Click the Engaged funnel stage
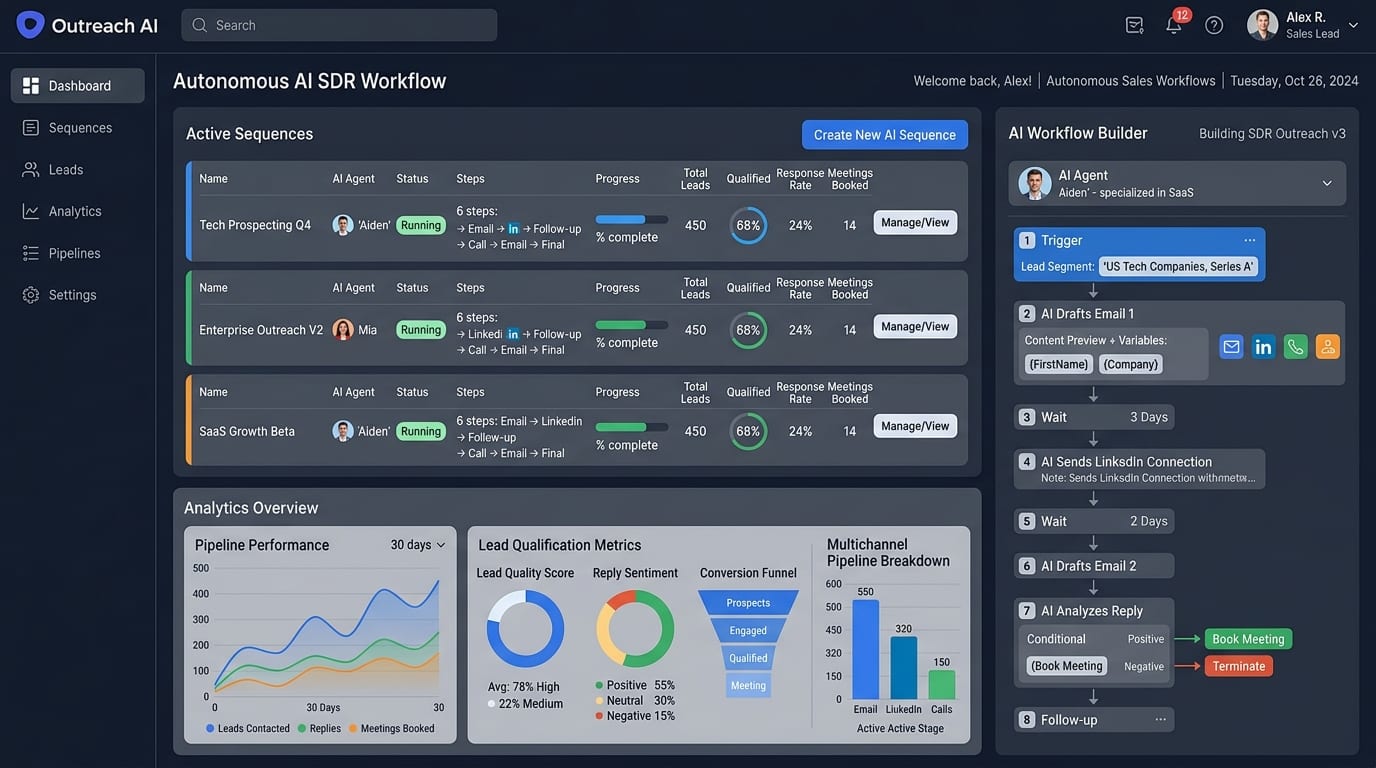Screen dimensions: 1376x768 coord(748,631)
